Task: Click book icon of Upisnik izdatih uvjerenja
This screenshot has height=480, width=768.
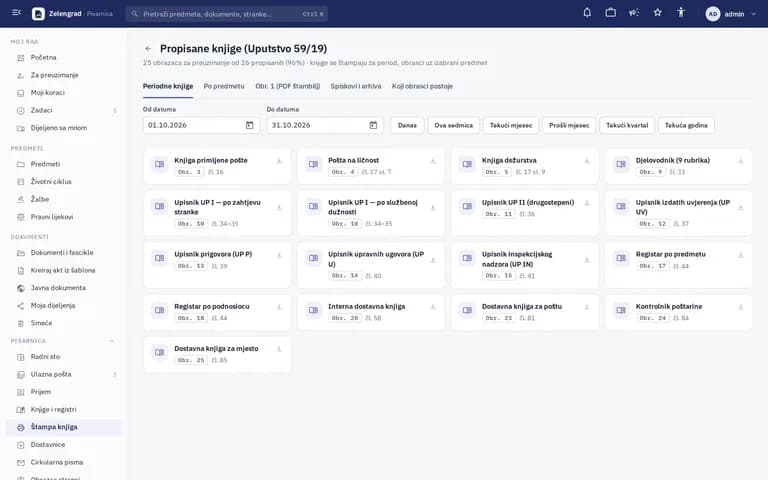Action: point(621,206)
